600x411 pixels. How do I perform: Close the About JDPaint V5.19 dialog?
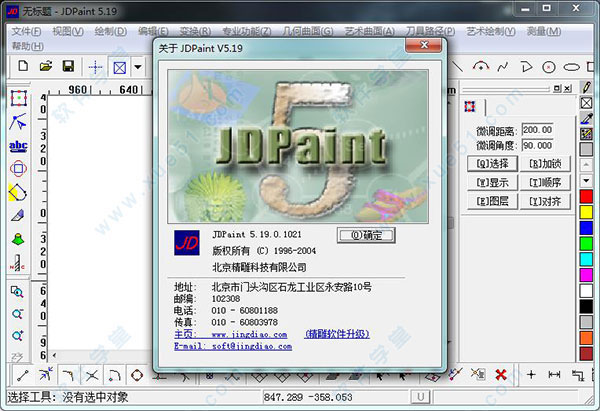(x=424, y=45)
